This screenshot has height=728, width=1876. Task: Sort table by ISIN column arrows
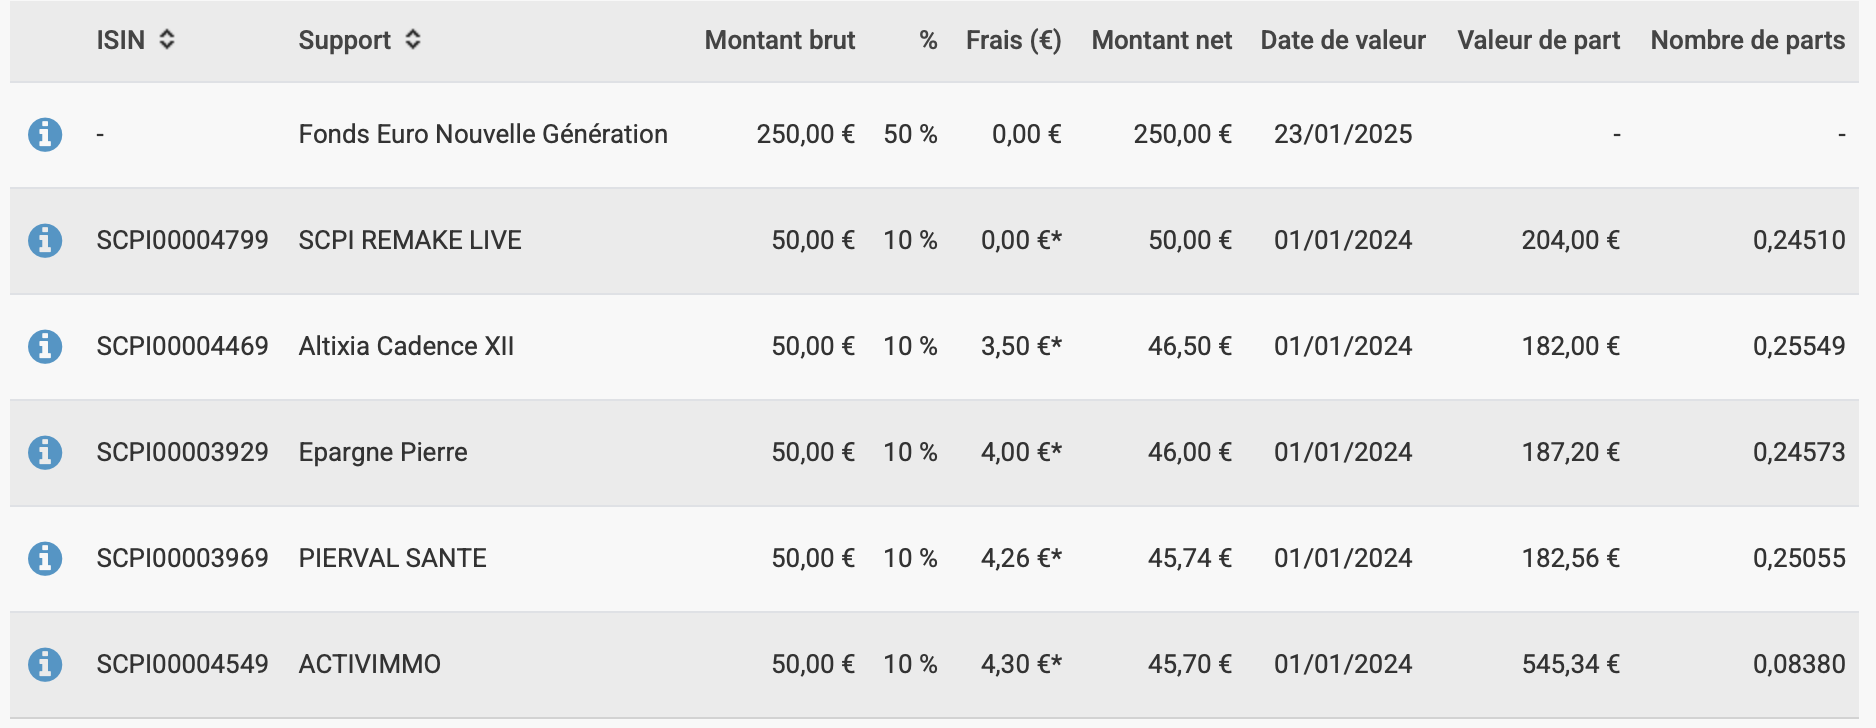tap(167, 40)
